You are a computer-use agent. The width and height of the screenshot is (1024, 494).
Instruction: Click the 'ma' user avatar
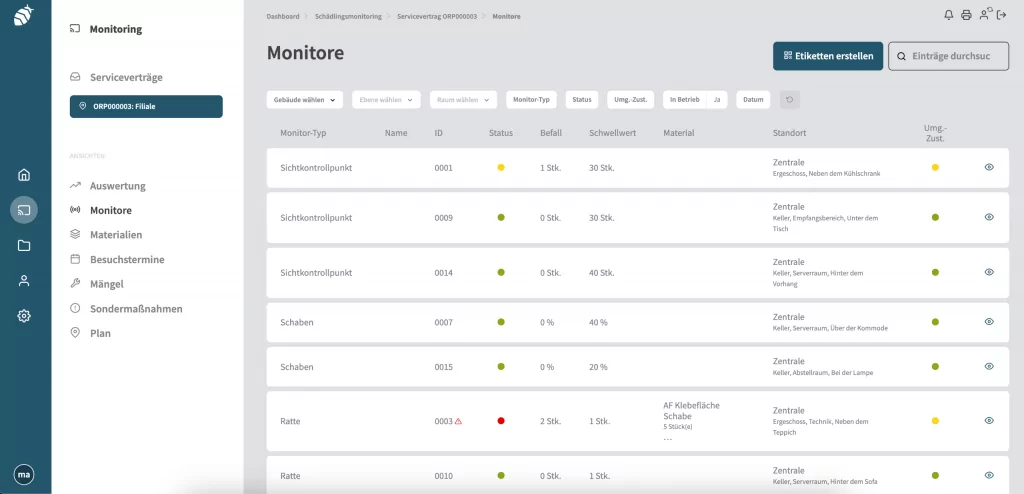(x=24, y=475)
